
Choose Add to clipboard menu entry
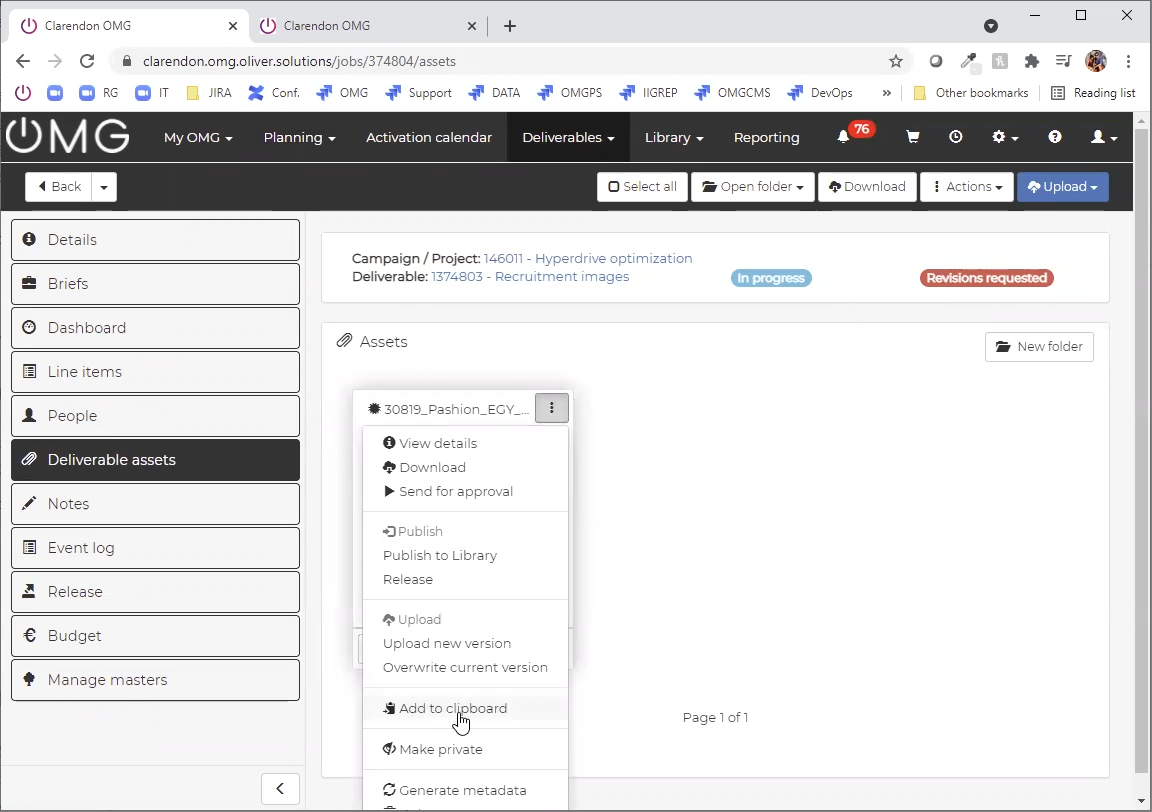[x=452, y=708]
